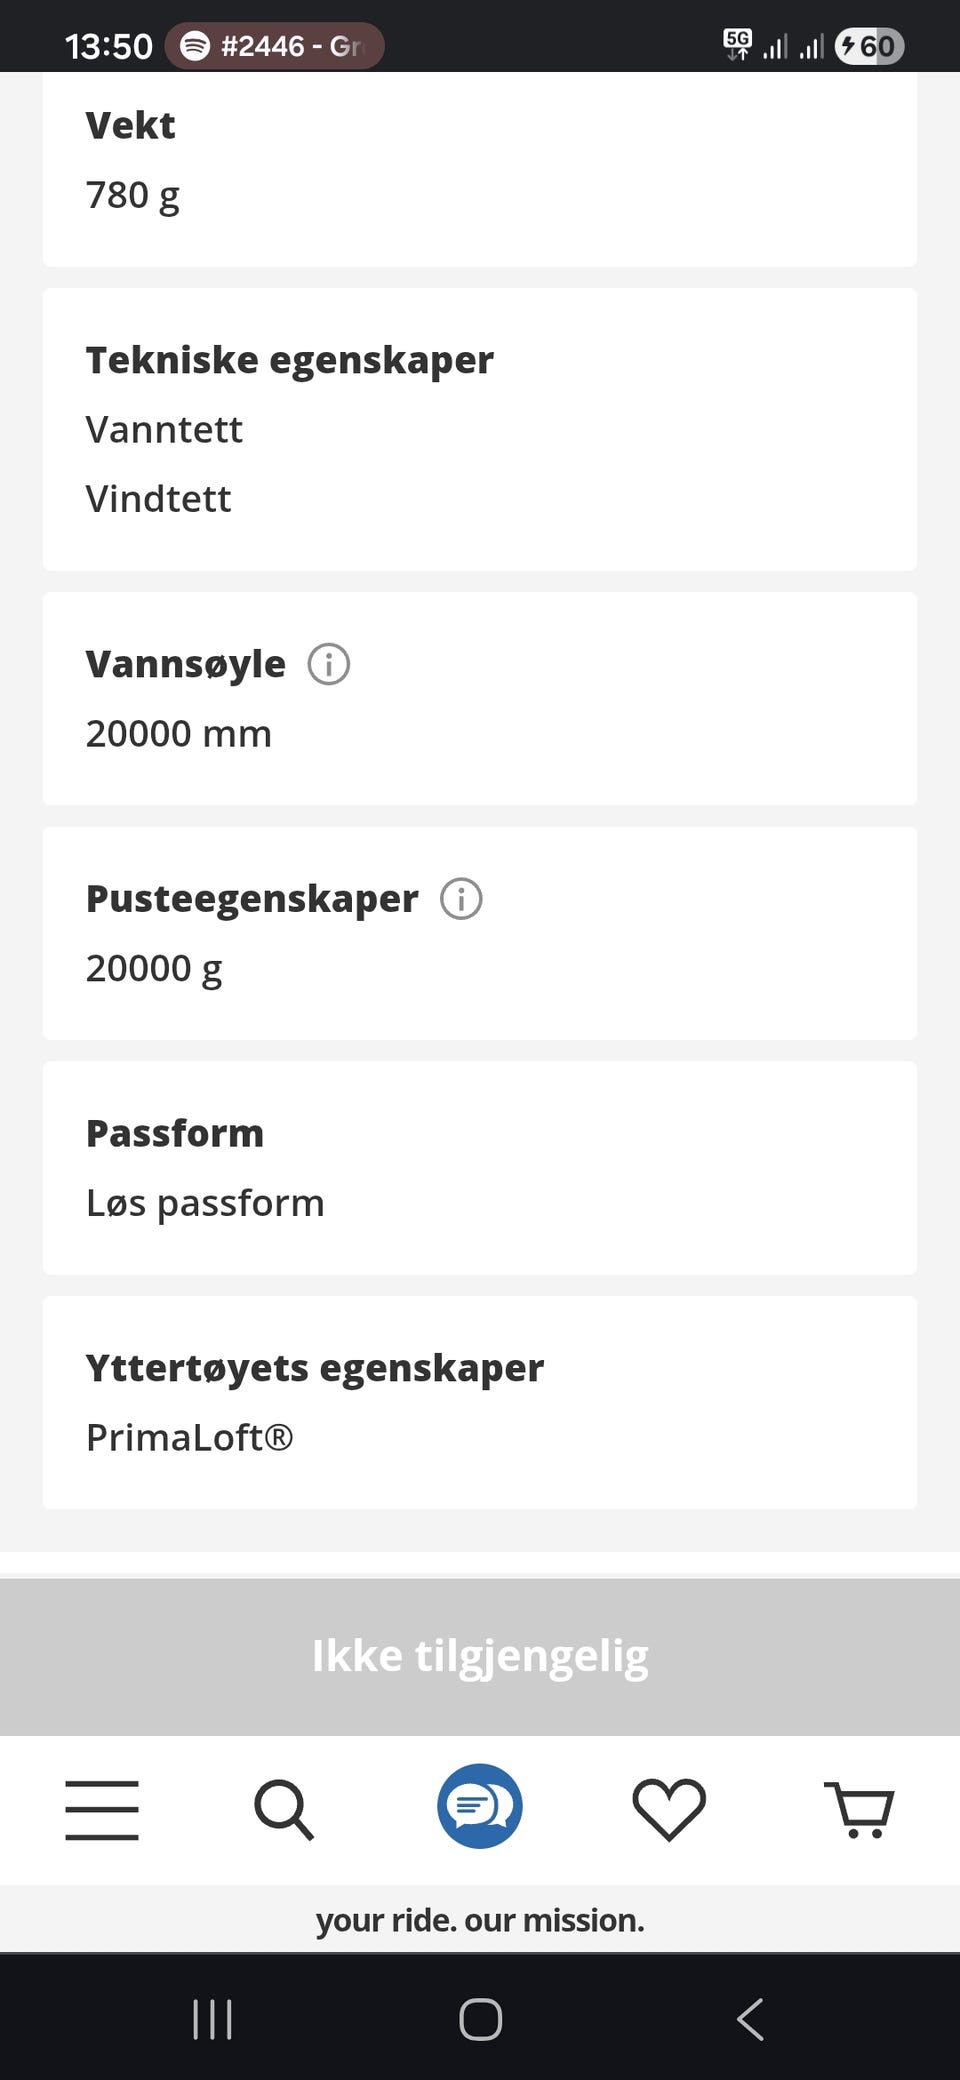Open the blue chat support bubble

[x=480, y=1806]
